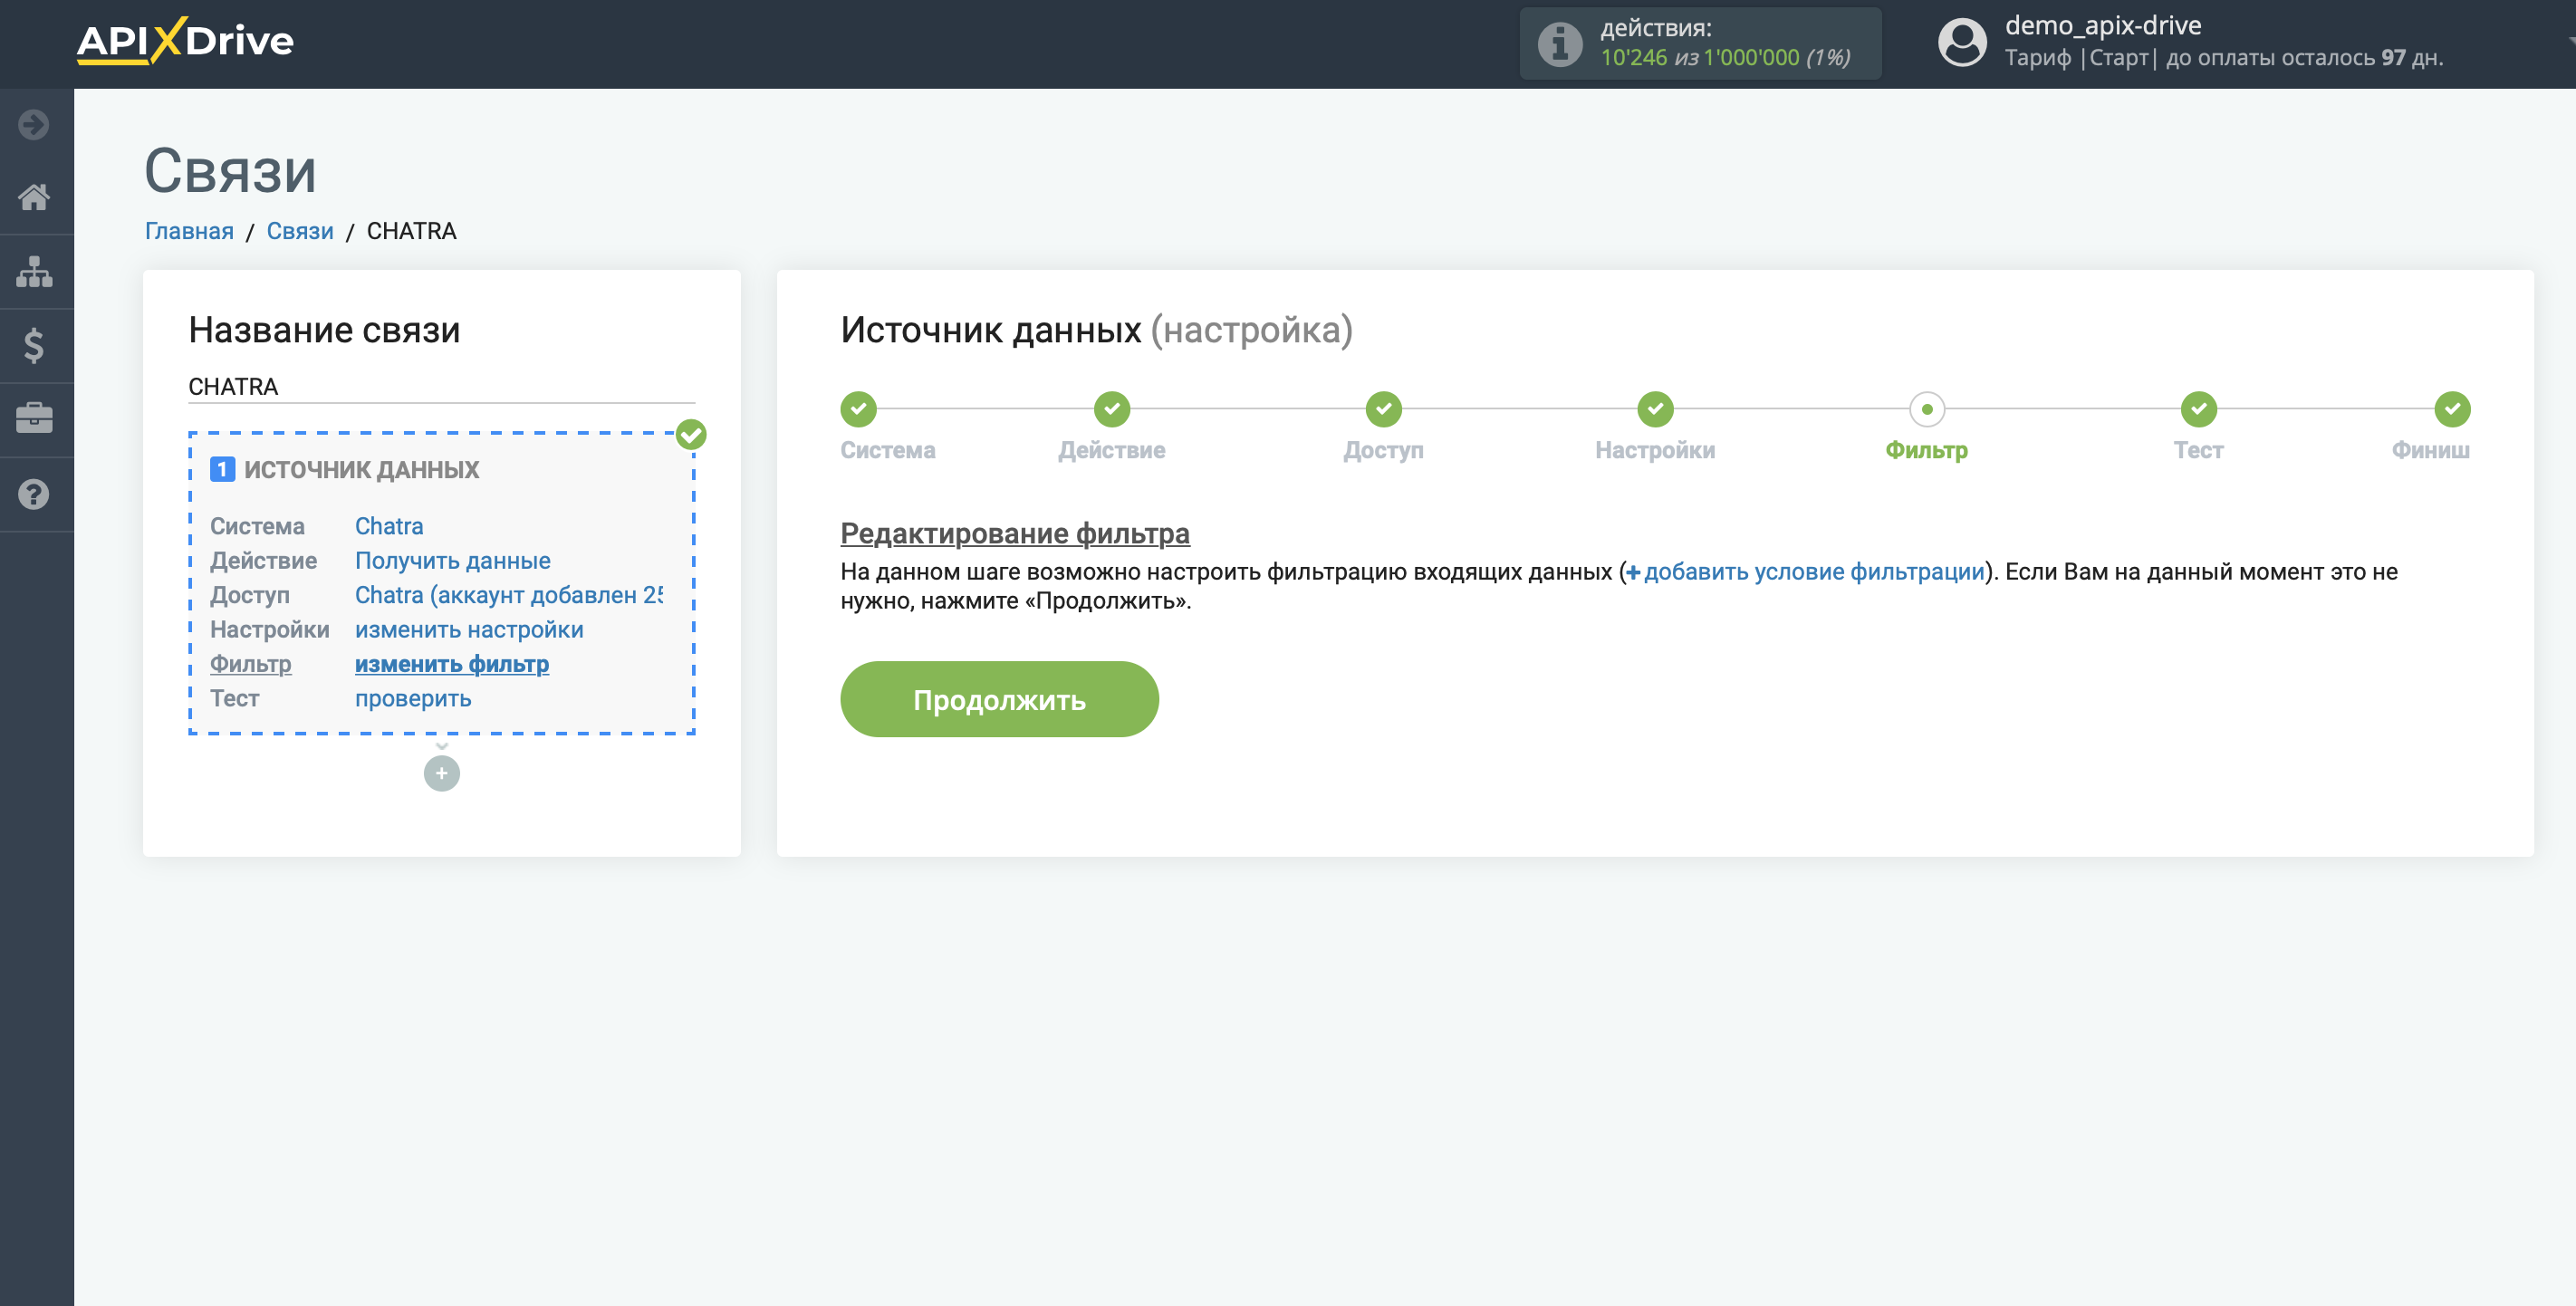Image resolution: width=2576 pixels, height=1306 pixels.
Task: Go to Связи breadcrumb link
Action: (x=300, y=231)
